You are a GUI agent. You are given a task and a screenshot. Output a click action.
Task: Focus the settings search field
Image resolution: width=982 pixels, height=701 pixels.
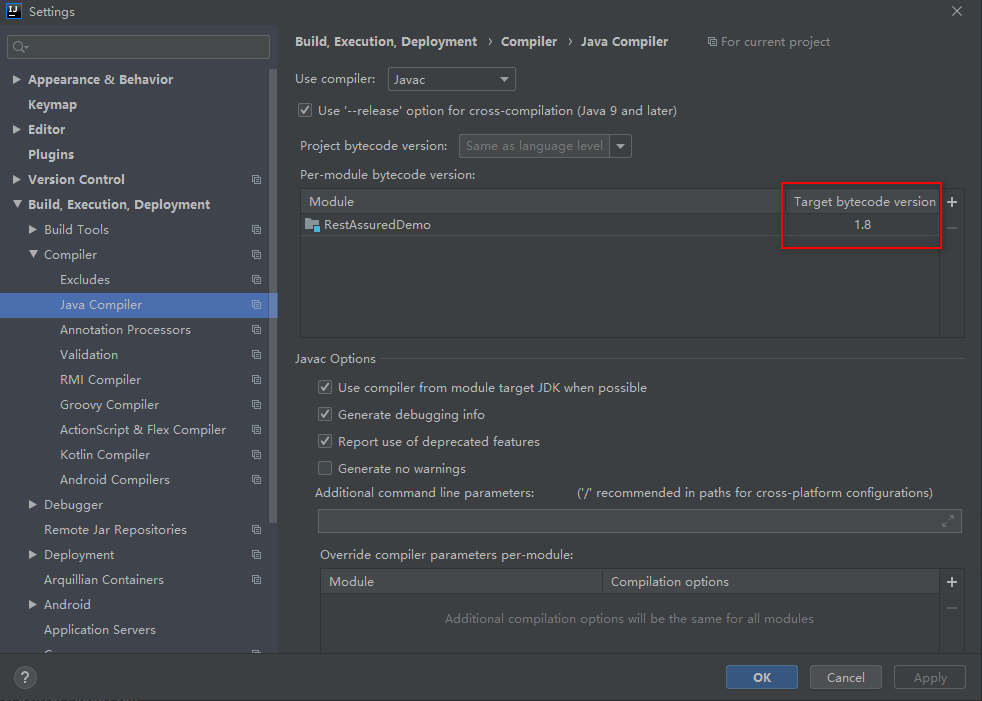coord(138,47)
